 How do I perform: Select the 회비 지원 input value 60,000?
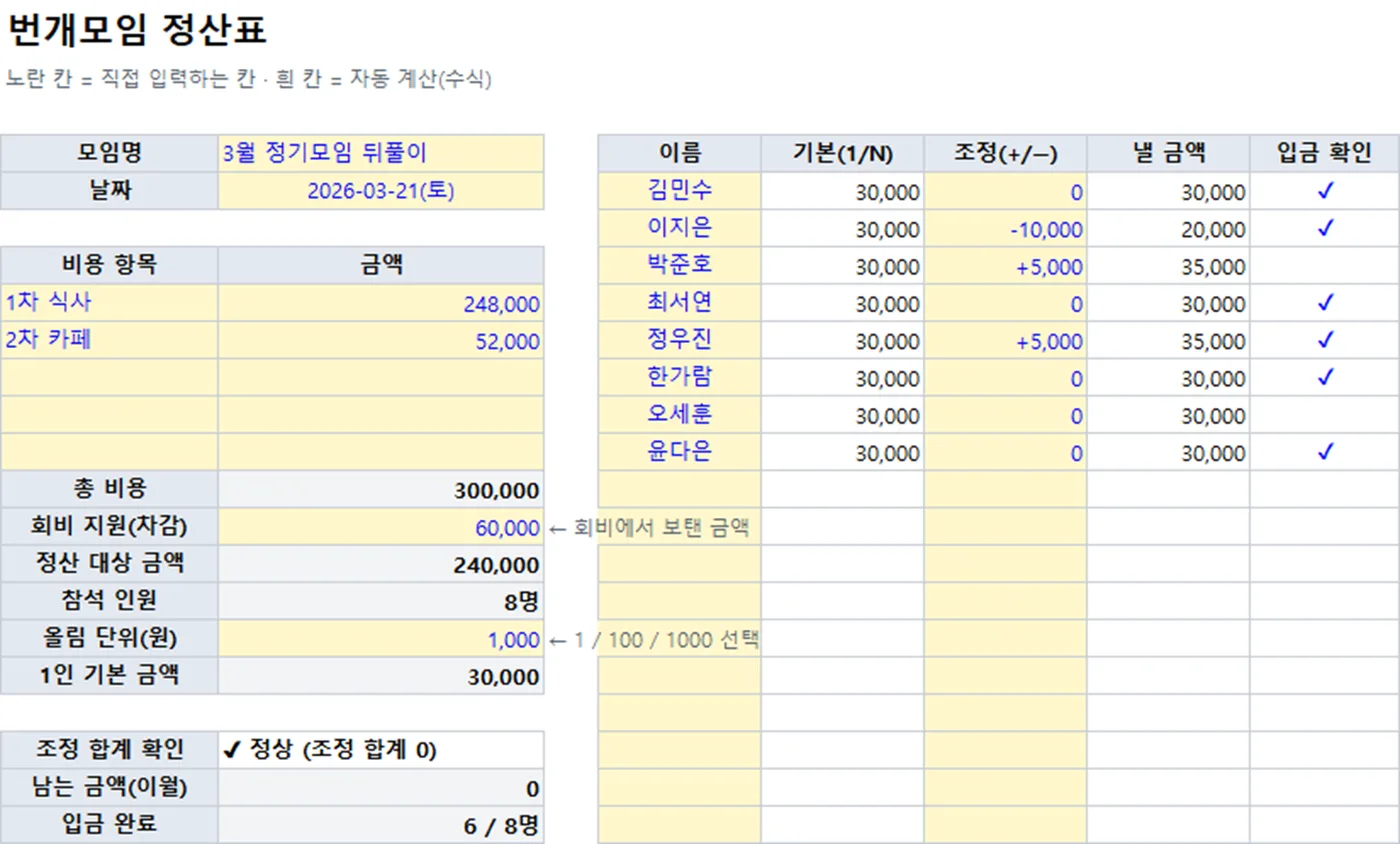click(381, 527)
